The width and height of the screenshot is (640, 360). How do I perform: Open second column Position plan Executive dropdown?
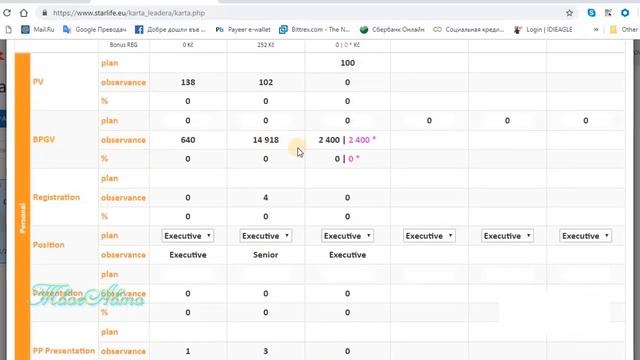click(266, 236)
